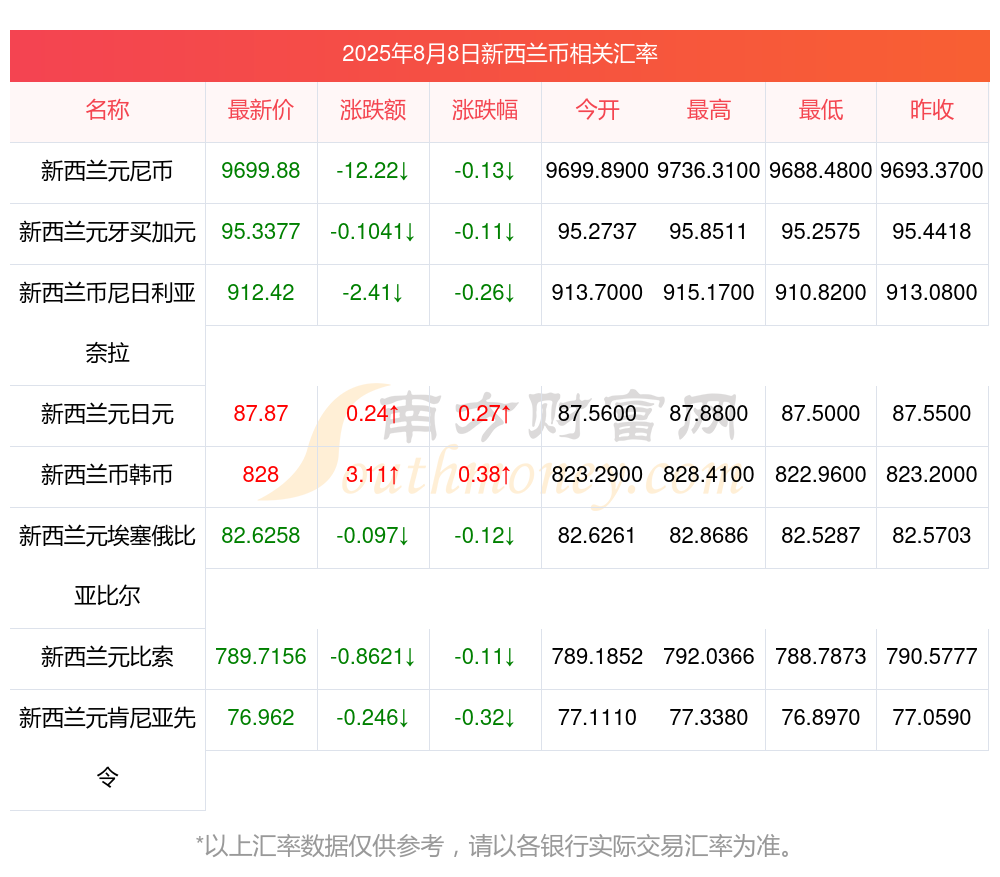Select the 今开 column header
This screenshot has width=1000, height=877.
(x=597, y=110)
